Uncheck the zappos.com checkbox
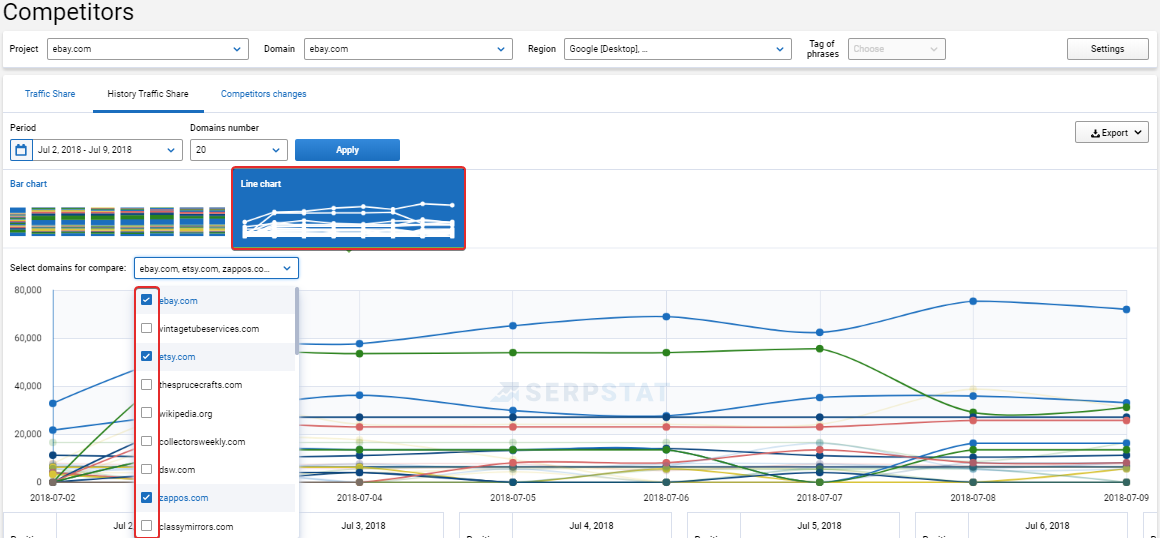Screen dimensions: 1160x538 coord(146,497)
